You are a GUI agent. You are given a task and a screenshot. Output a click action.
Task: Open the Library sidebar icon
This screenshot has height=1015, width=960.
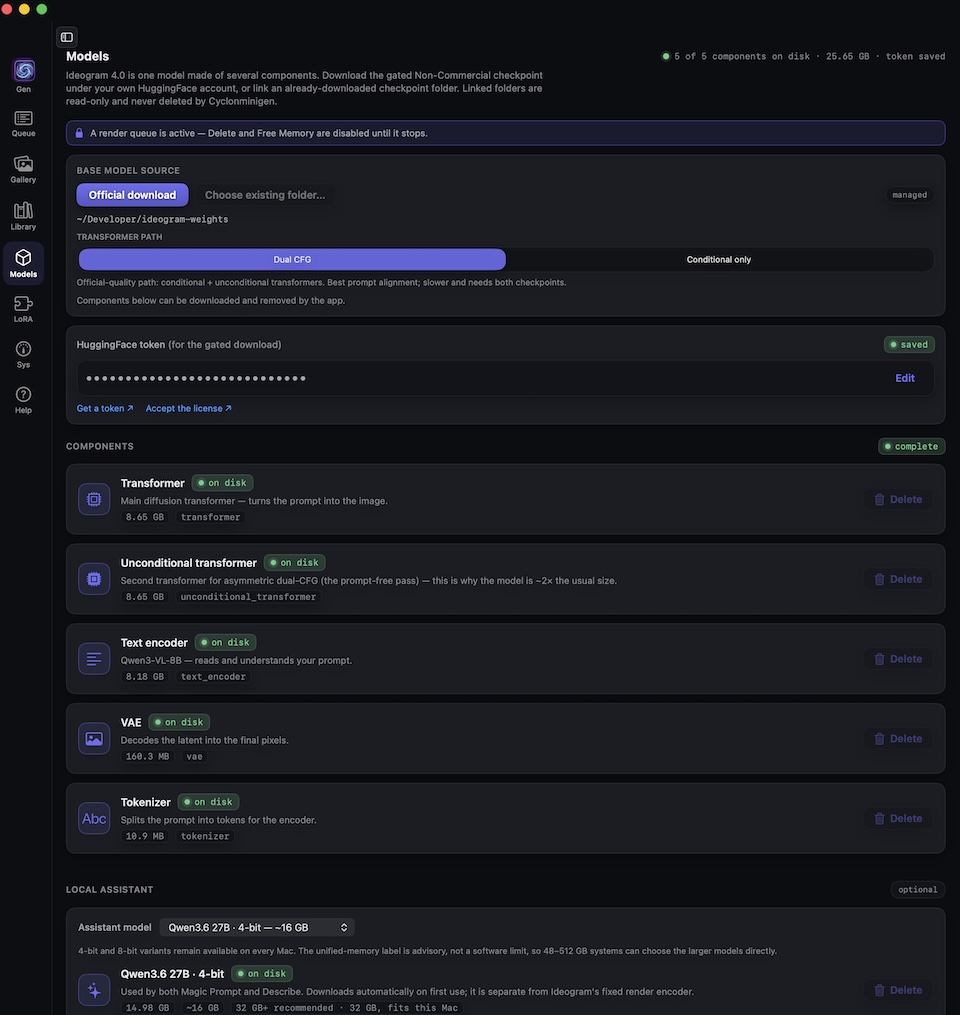(x=23, y=216)
